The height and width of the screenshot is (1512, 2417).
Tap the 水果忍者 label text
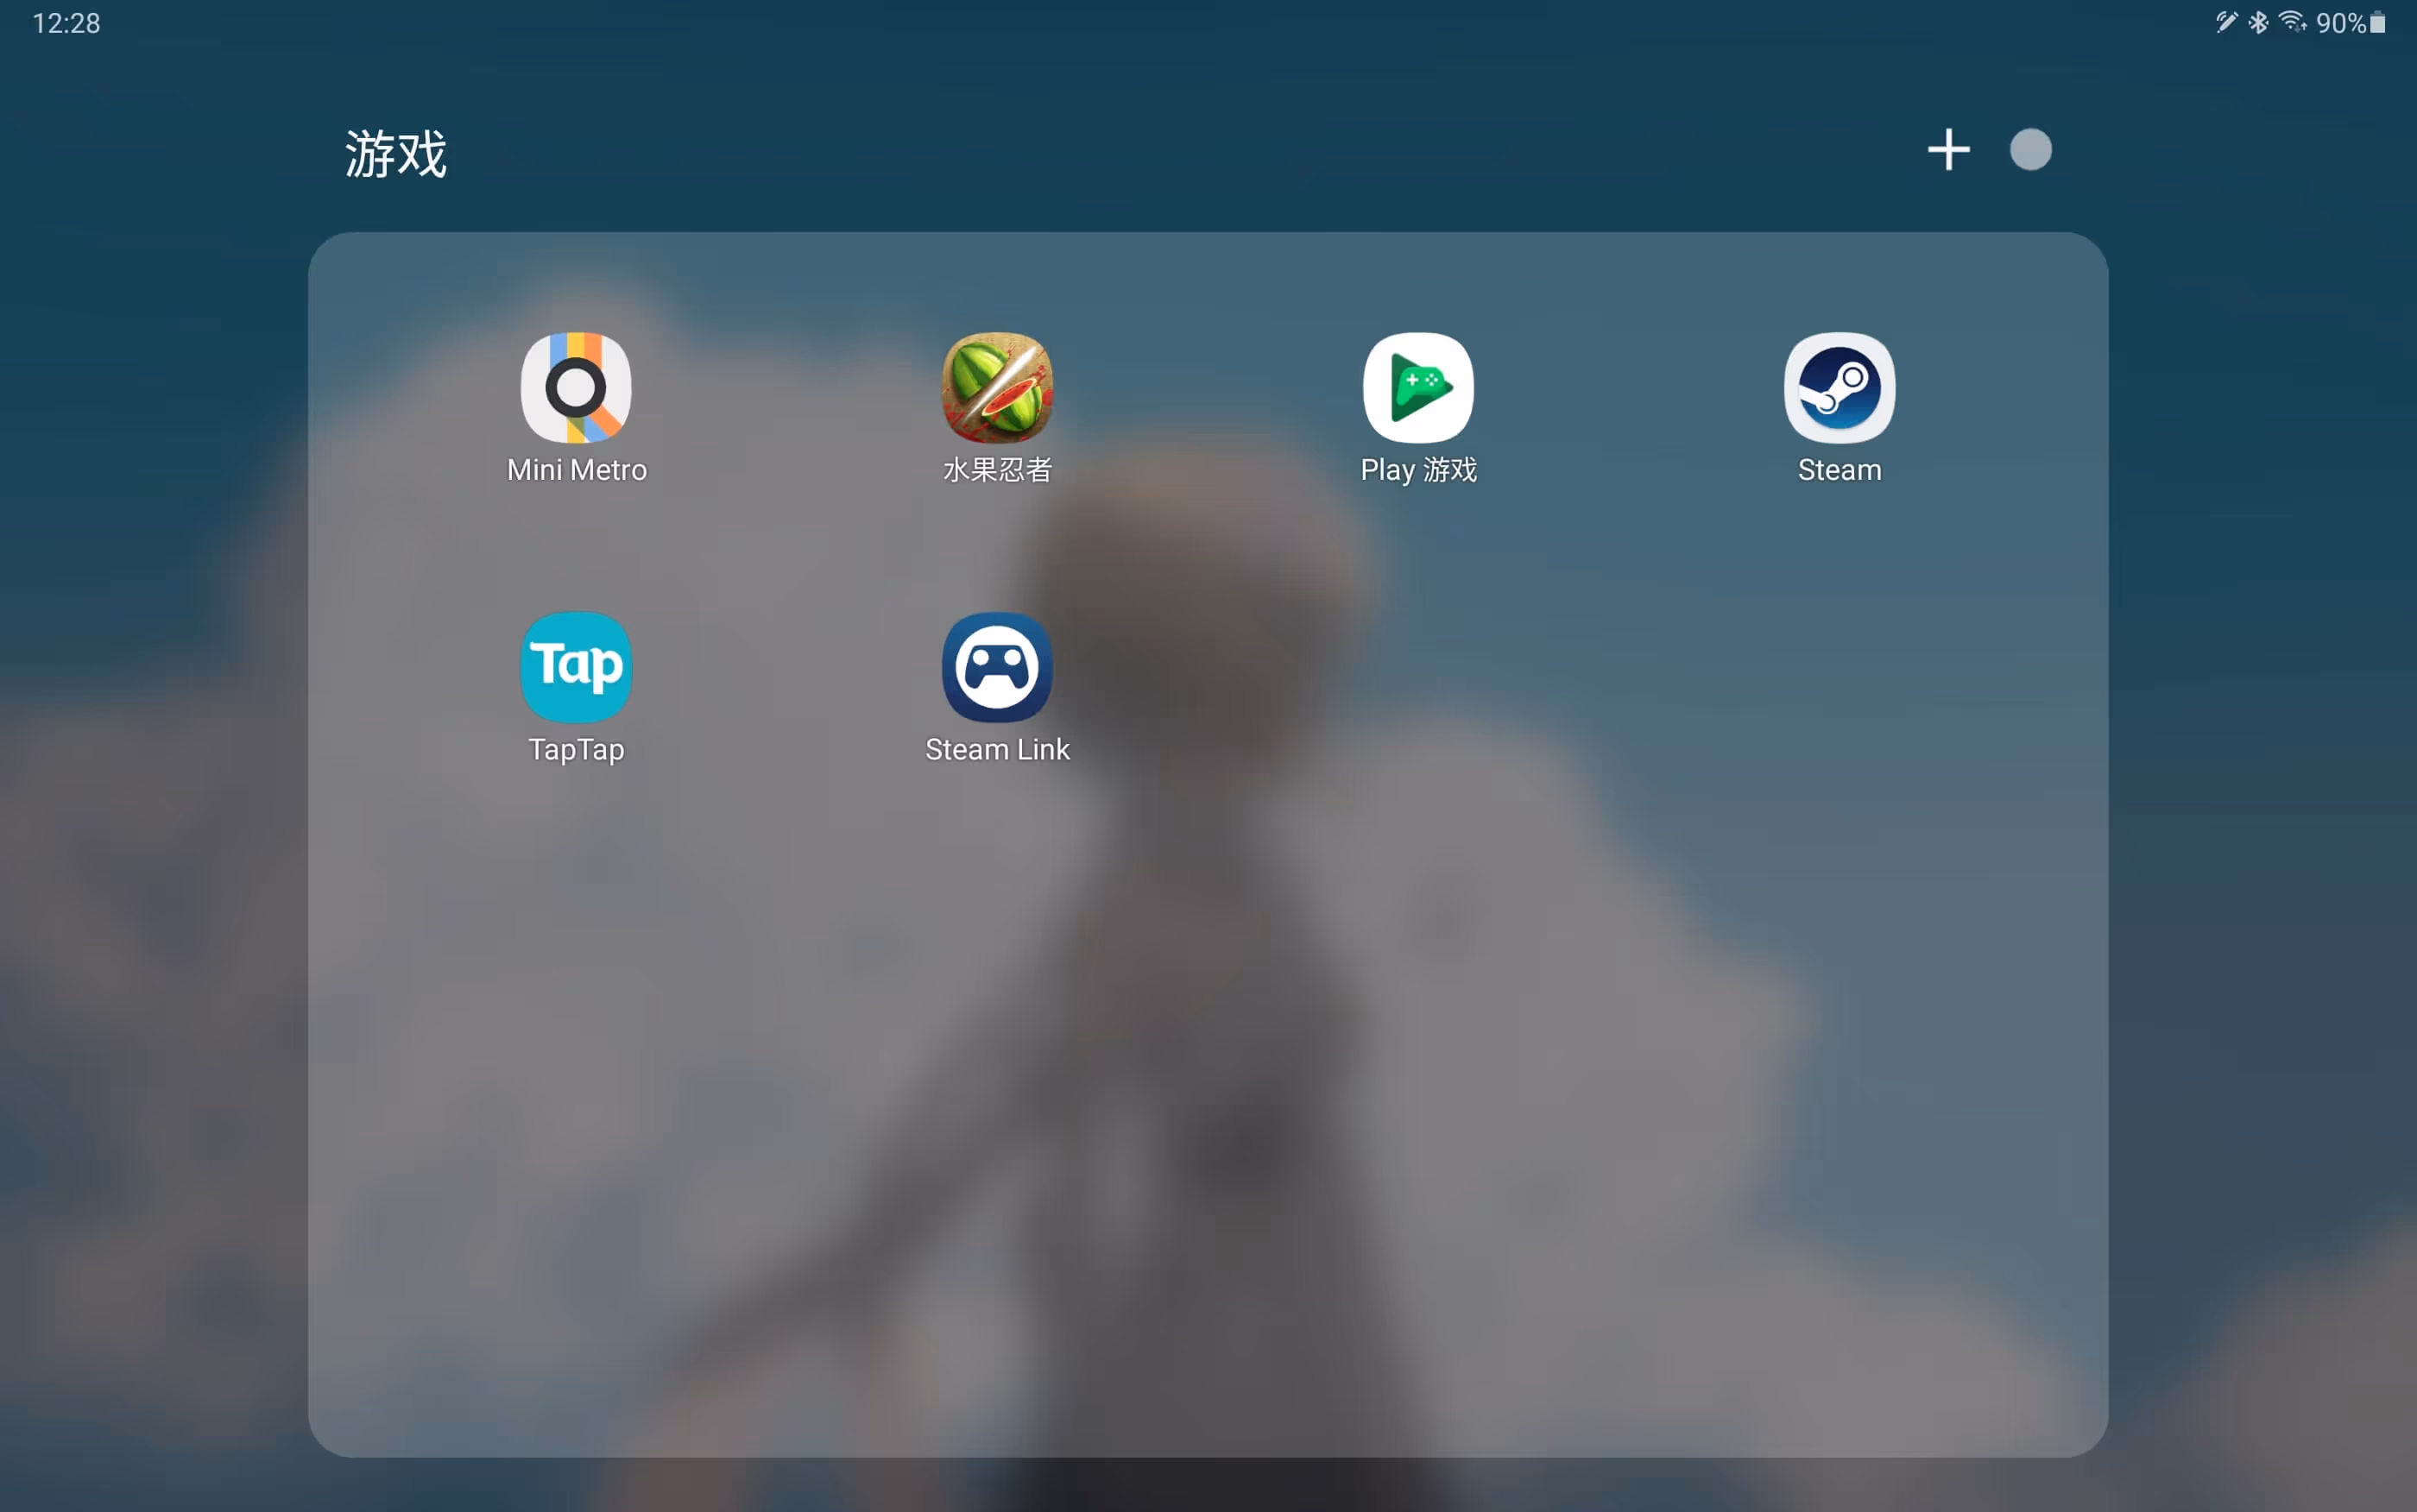click(997, 470)
